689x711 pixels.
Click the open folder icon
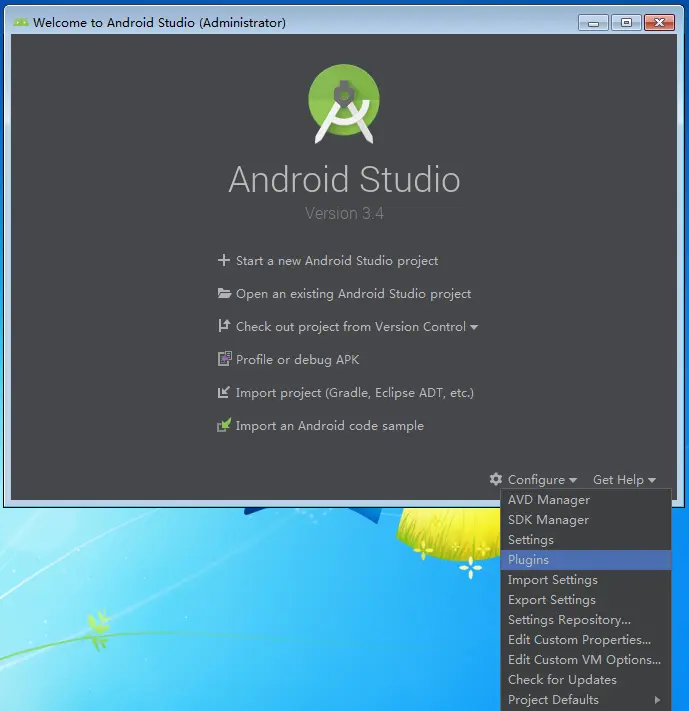[224, 293]
